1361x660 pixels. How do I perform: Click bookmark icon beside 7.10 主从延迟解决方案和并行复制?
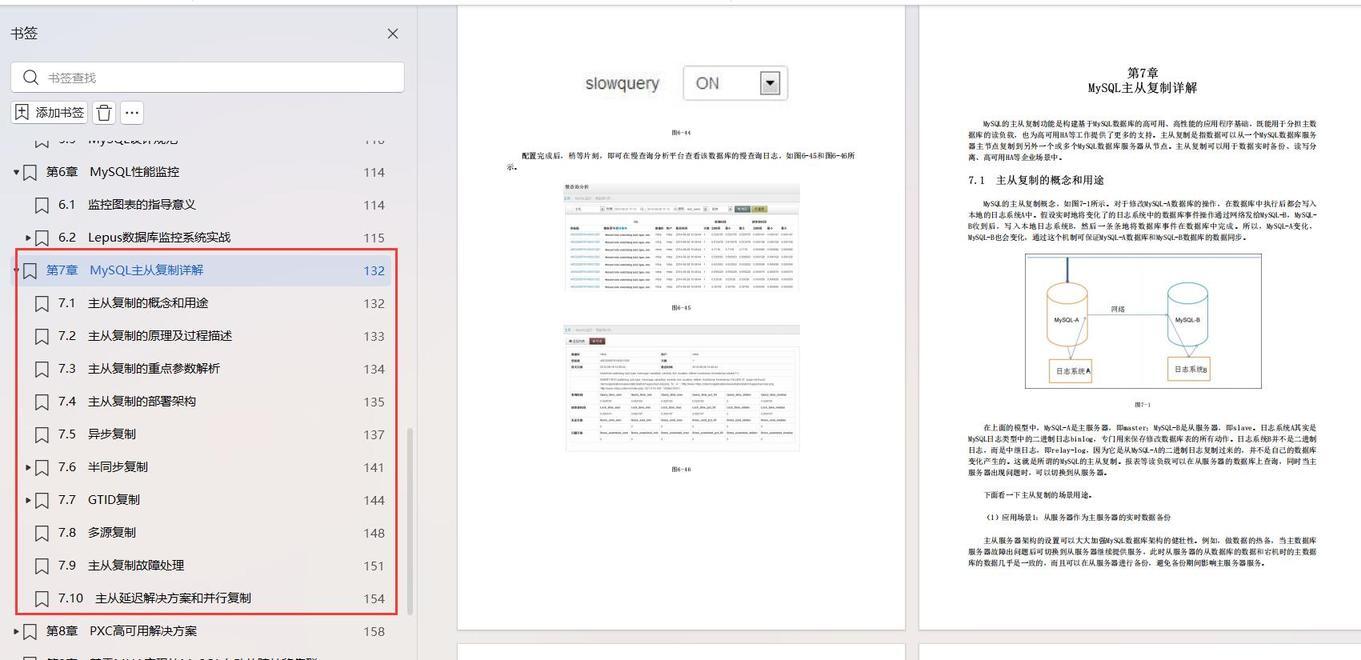pos(42,598)
